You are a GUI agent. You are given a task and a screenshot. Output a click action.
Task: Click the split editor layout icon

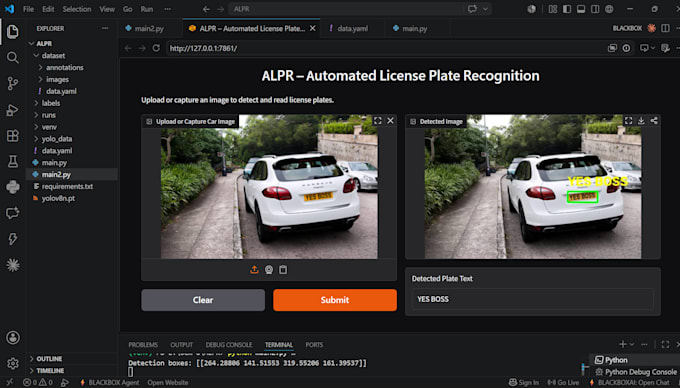click(x=665, y=28)
